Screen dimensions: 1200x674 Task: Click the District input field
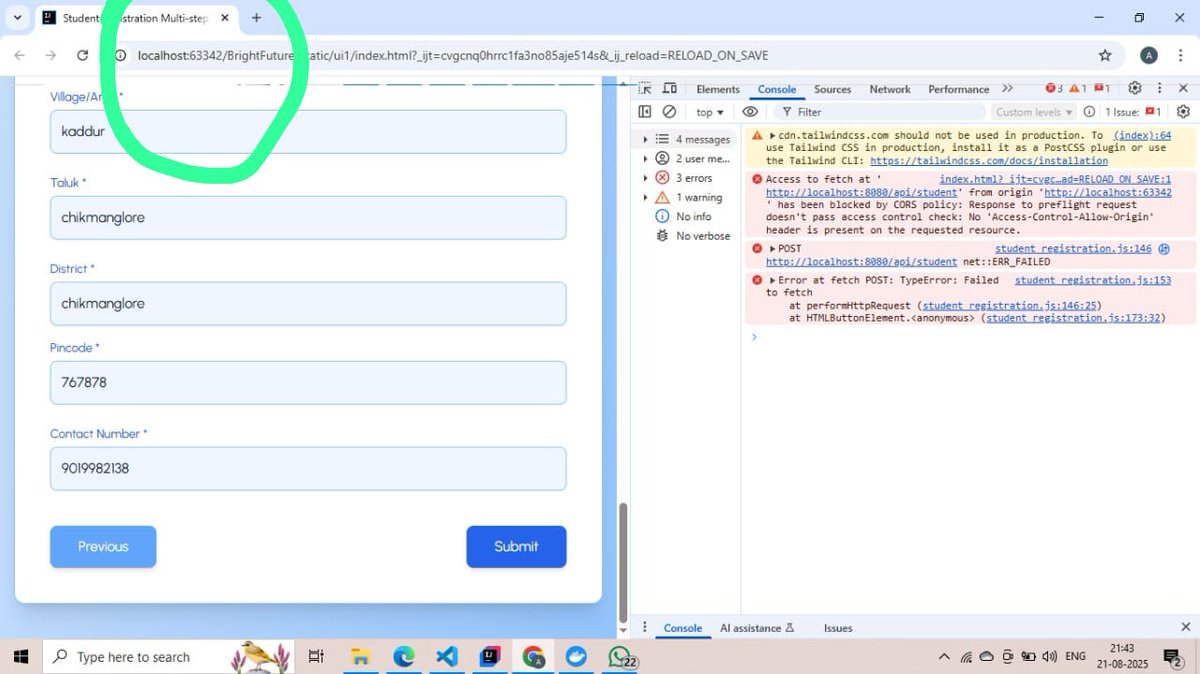(x=308, y=303)
